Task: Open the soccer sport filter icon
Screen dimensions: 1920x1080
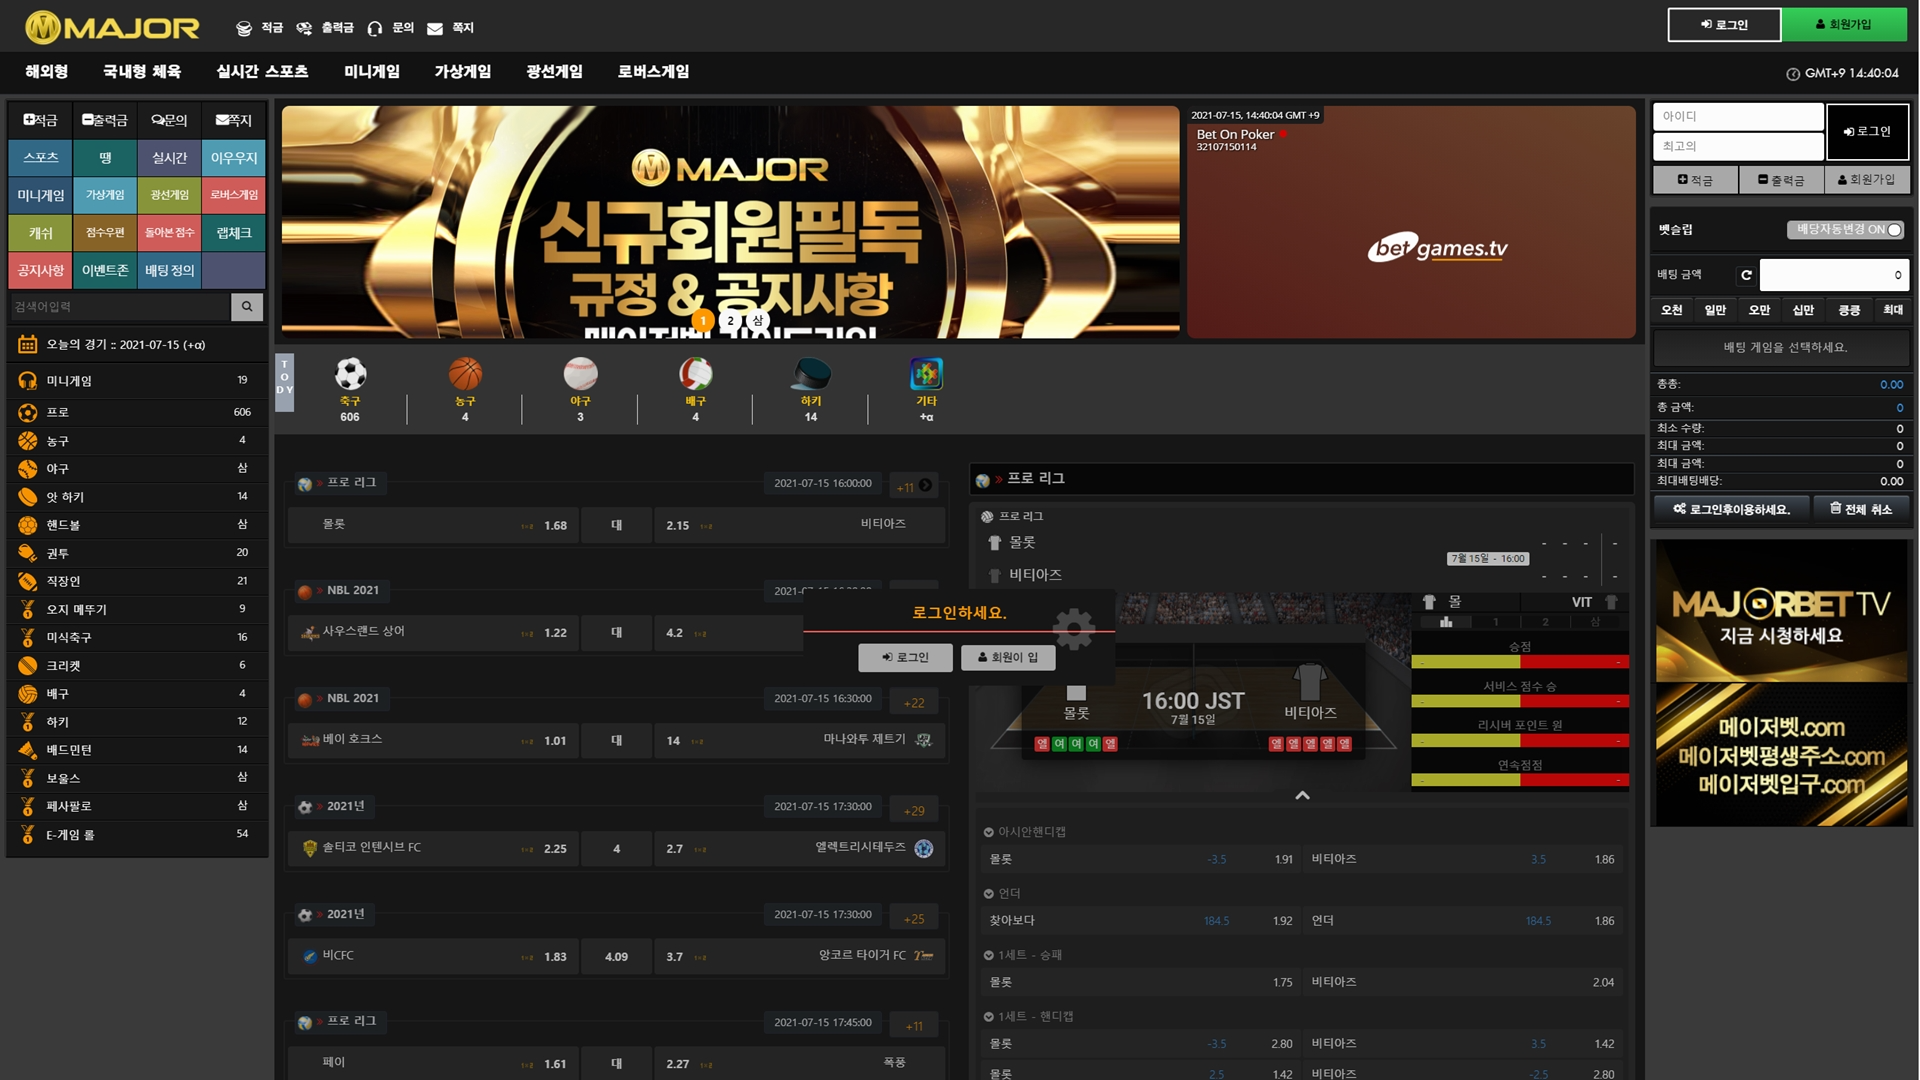Action: 350,374
